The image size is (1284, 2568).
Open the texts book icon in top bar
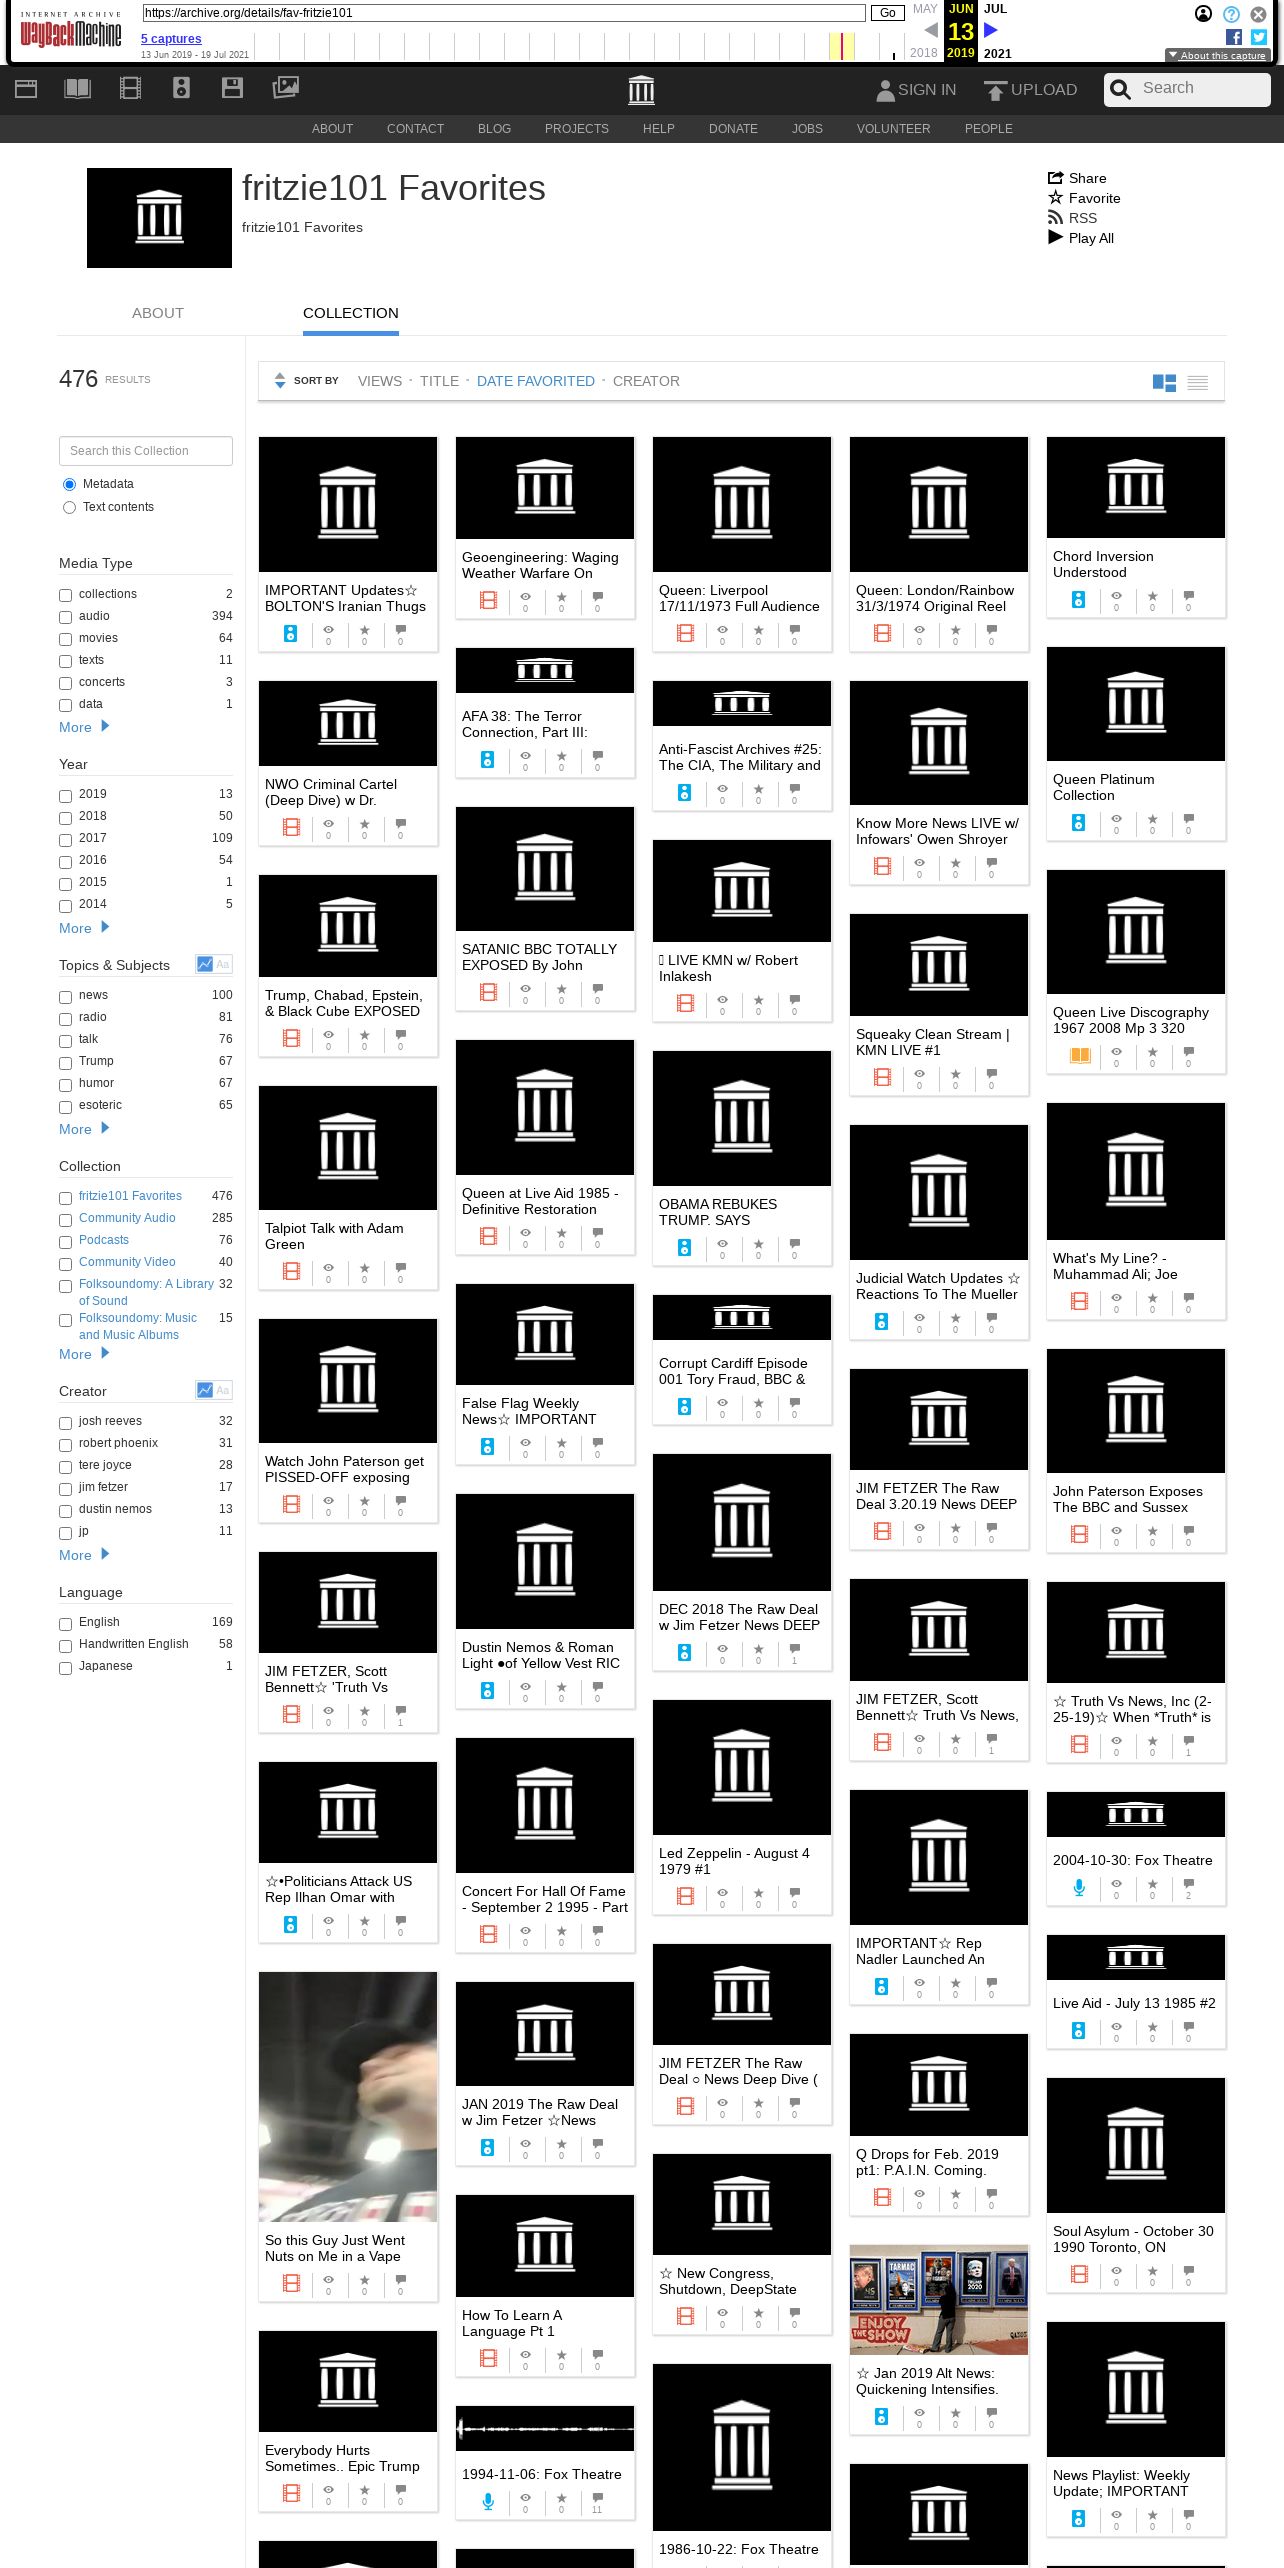coord(77,89)
